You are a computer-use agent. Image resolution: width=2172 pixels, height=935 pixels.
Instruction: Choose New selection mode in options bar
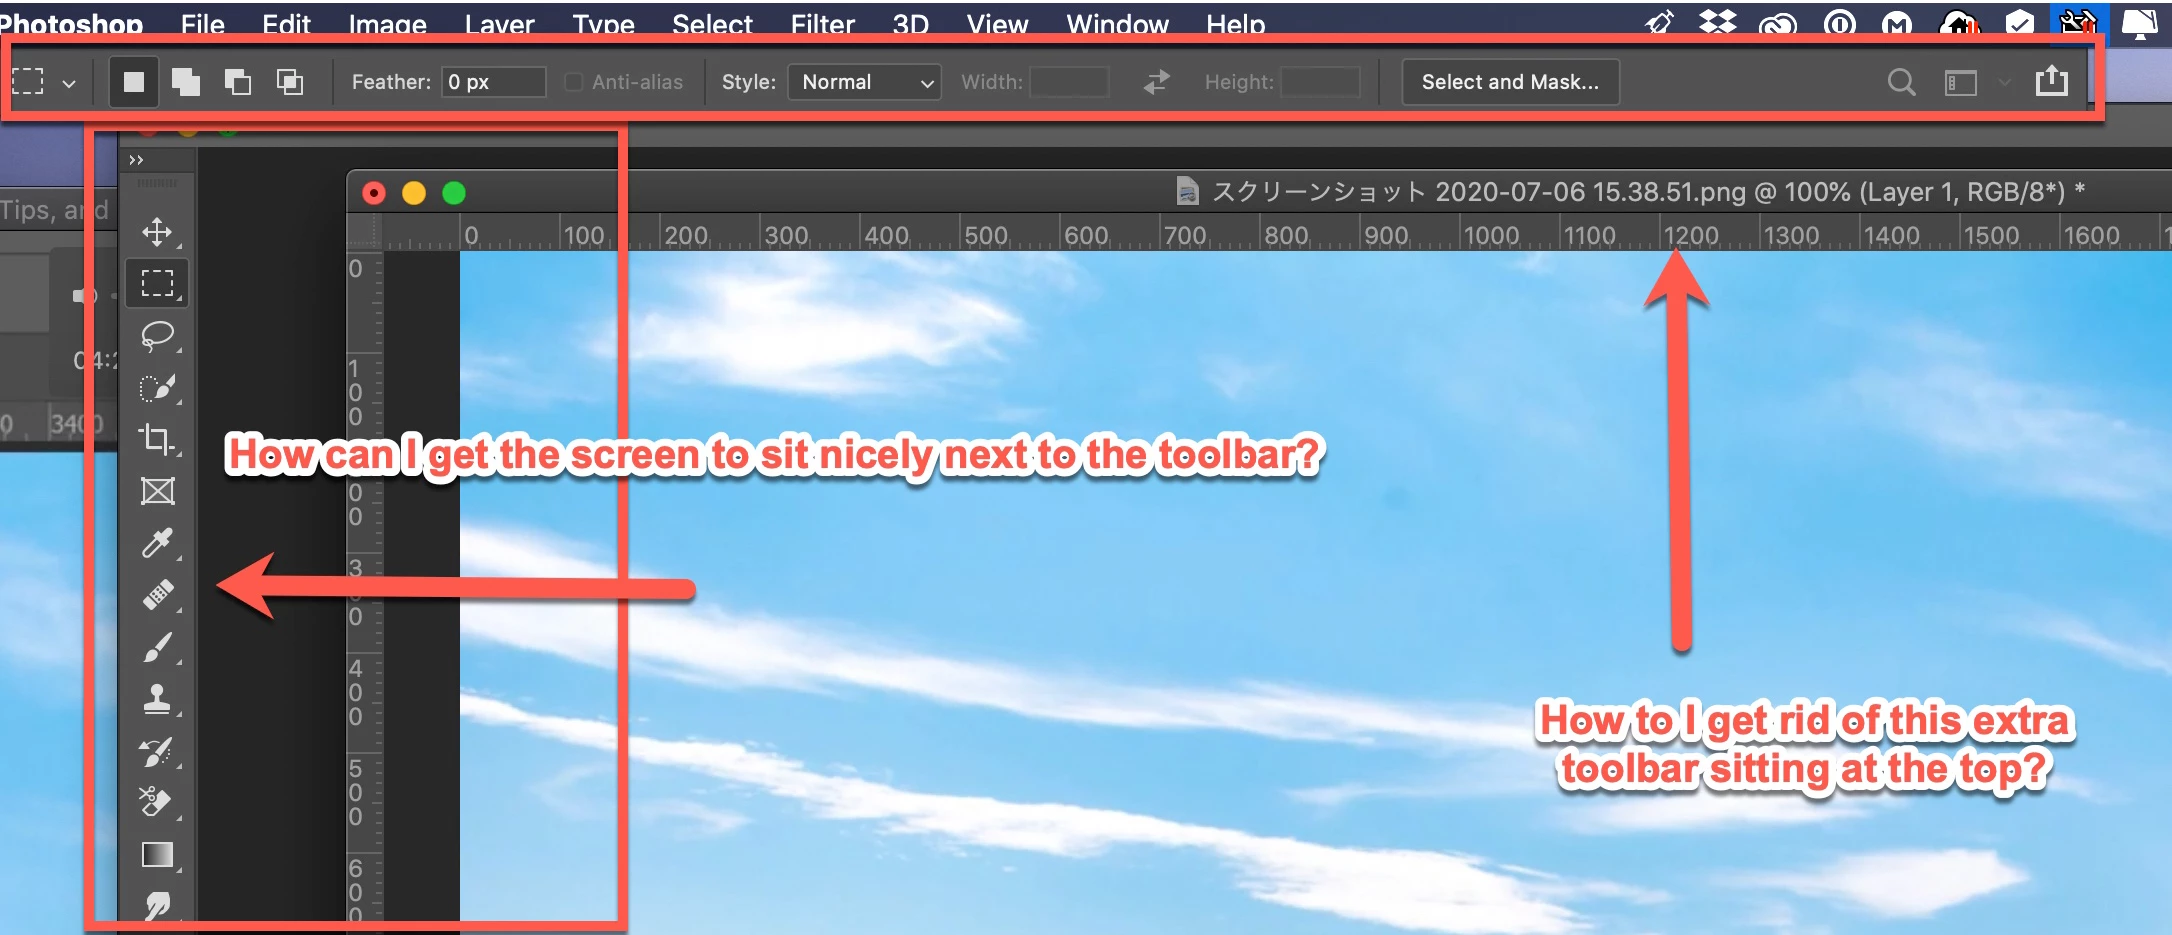point(133,82)
